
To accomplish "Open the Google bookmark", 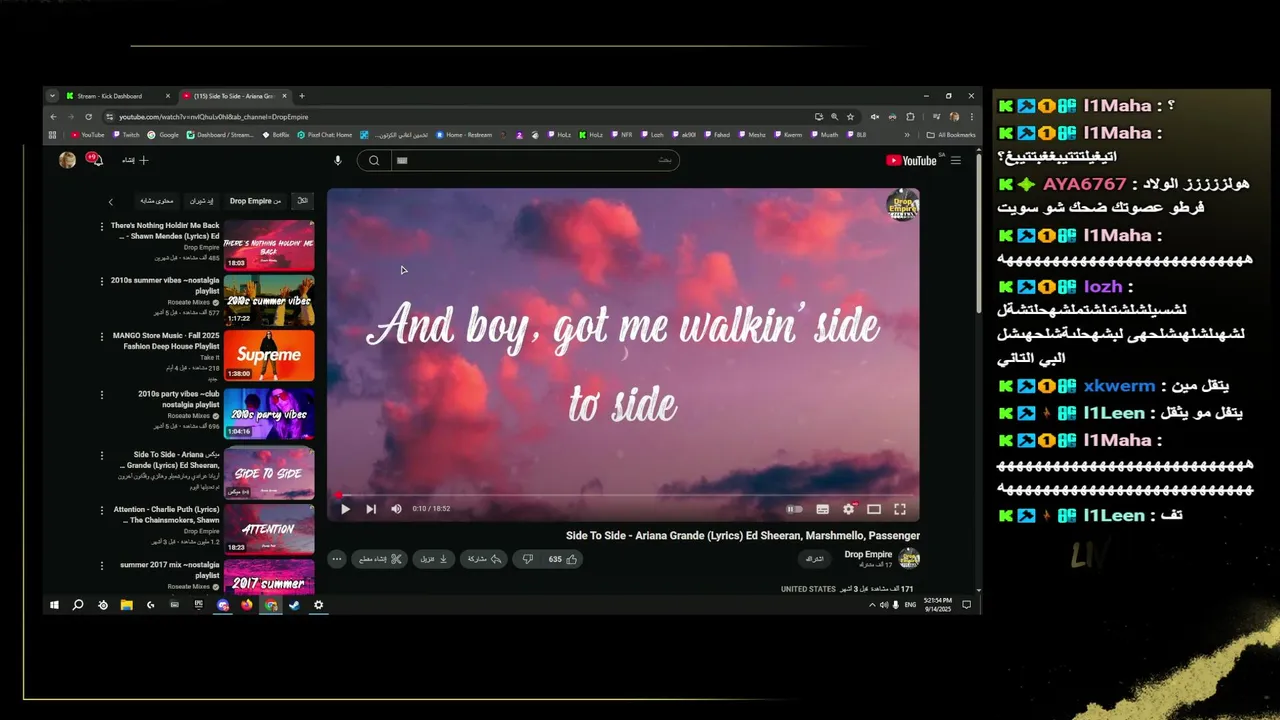I will click(x=163, y=134).
